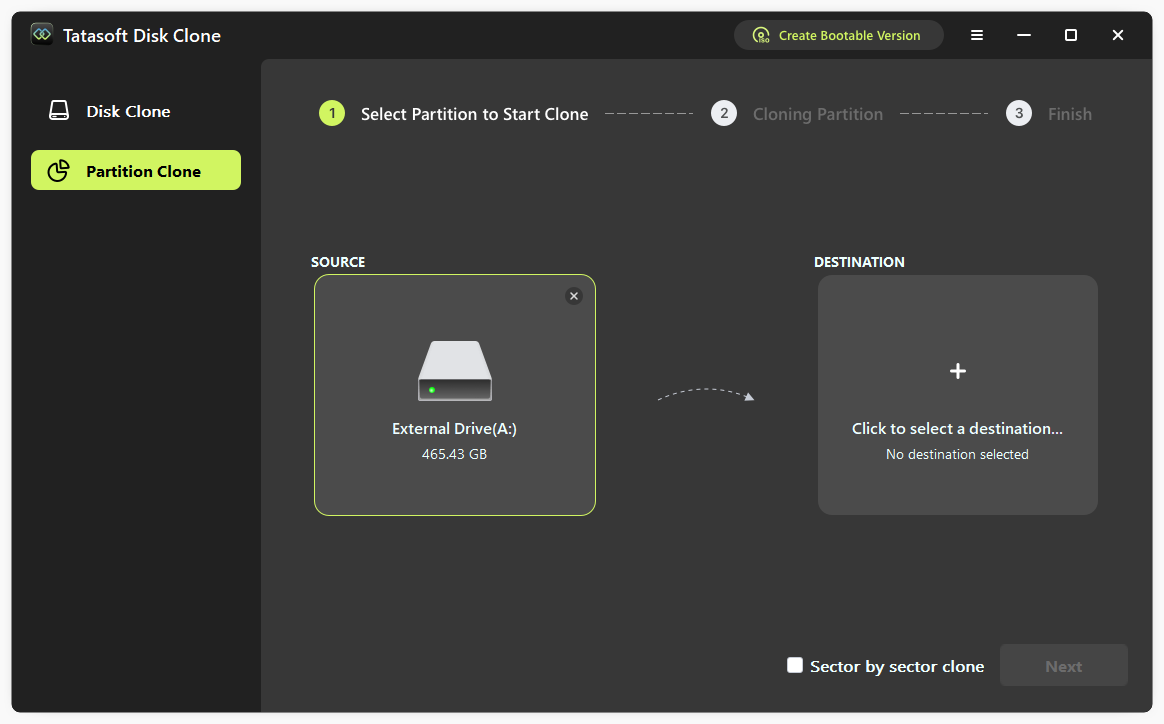The height and width of the screenshot is (724, 1164).
Task: Click the step 2 Cloning Partition circle
Action: click(x=723, y=113)
